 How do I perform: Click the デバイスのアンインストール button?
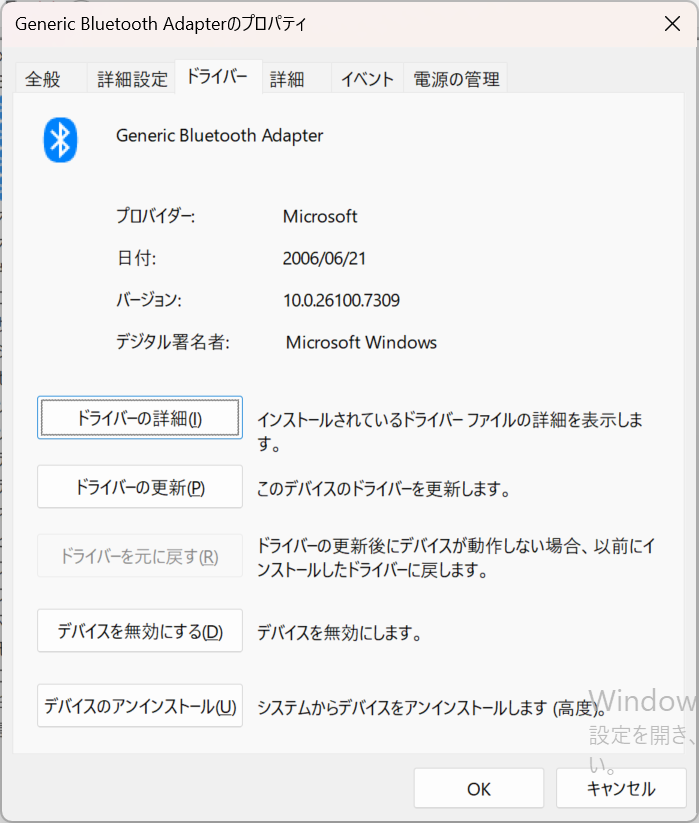point(140,706)
